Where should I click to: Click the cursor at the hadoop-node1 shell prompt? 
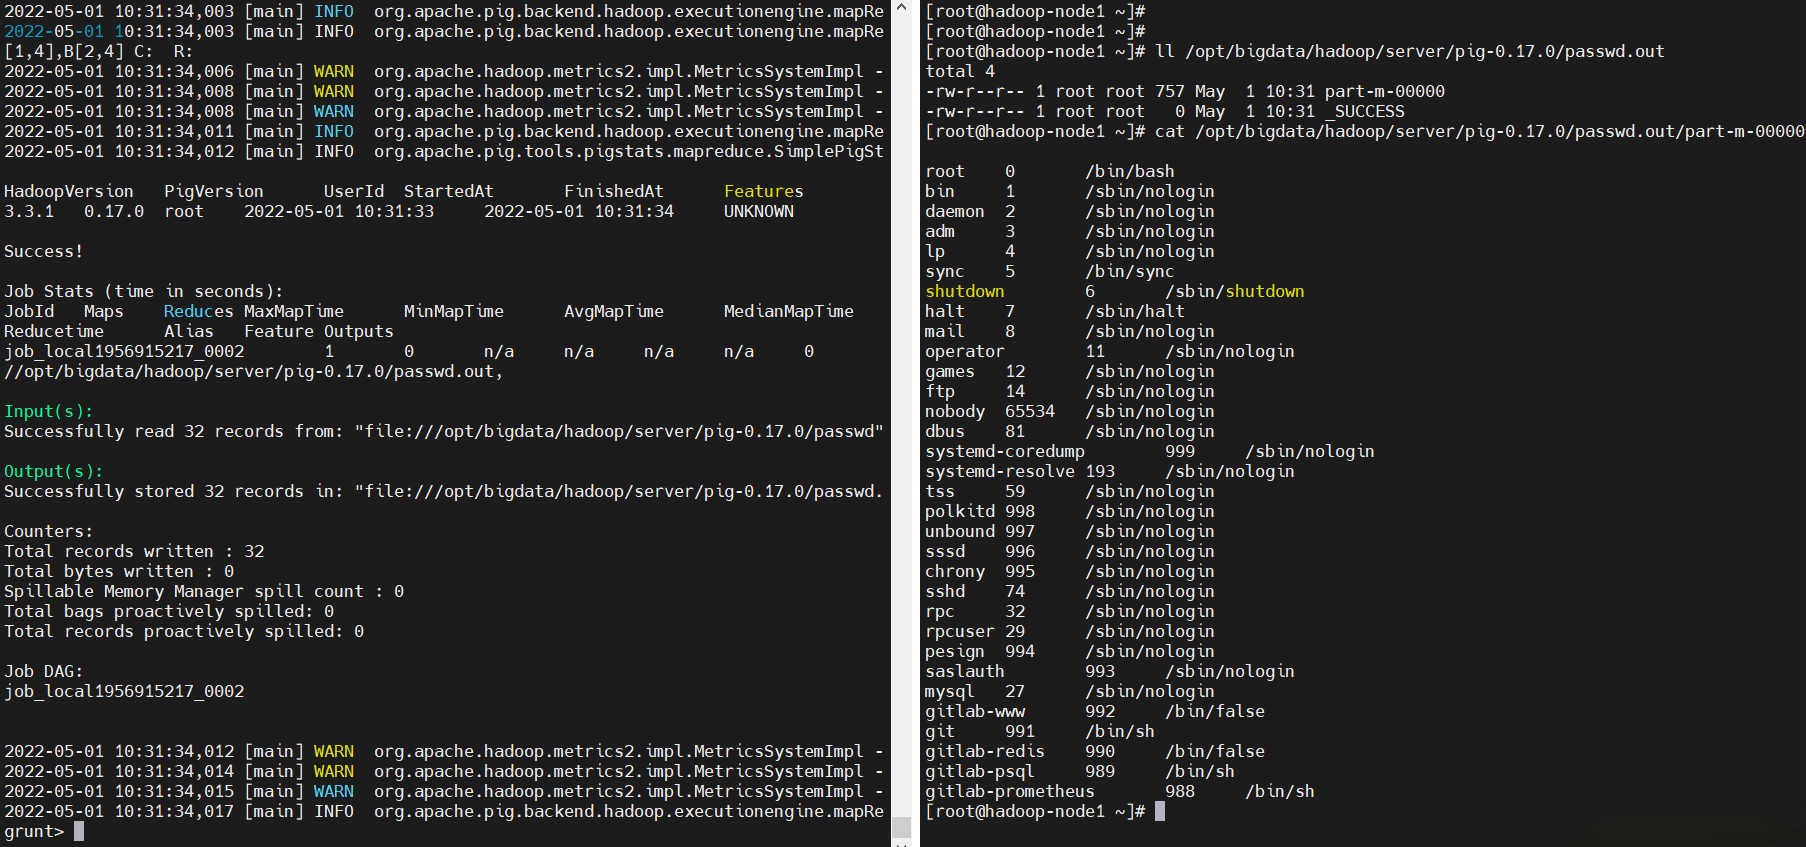[1160, 811]
